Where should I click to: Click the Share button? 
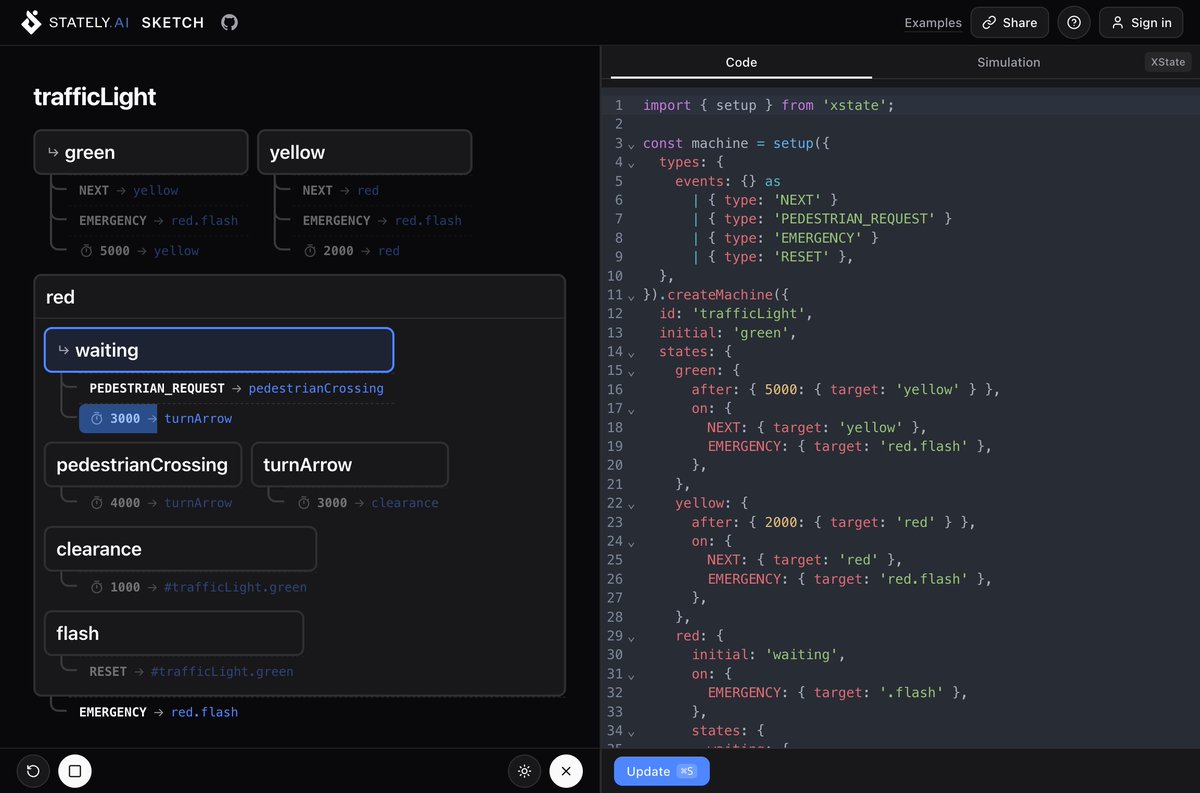[x=1009, y=23]
